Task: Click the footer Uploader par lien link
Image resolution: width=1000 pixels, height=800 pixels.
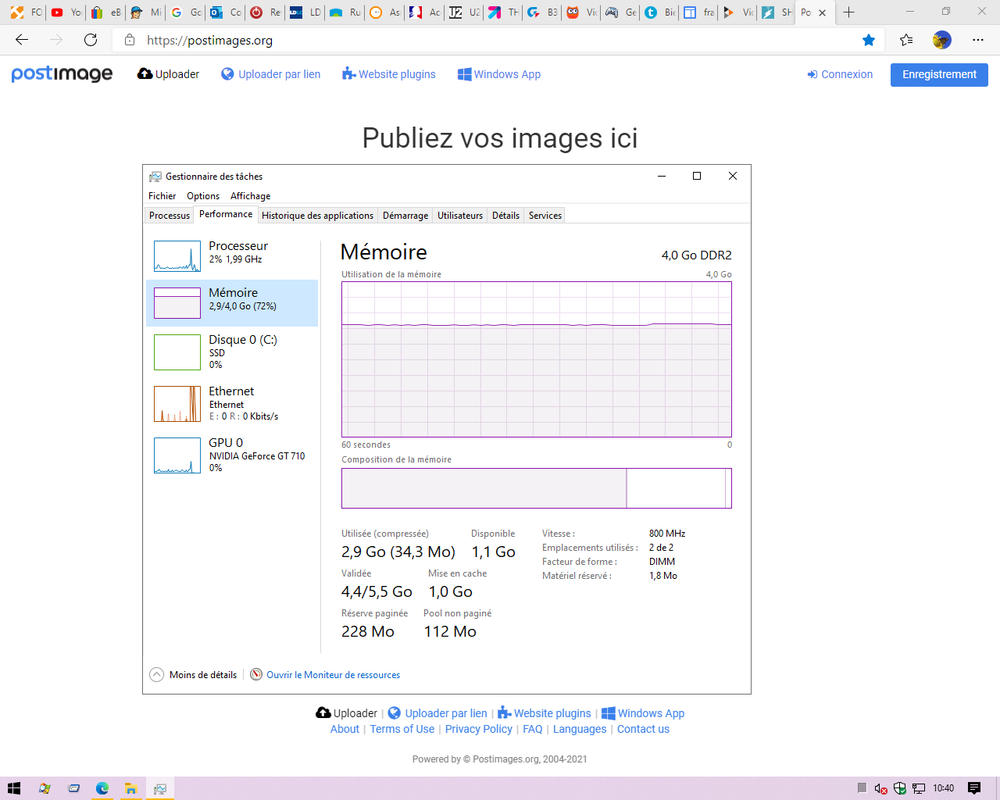Action: coord(438,713)
